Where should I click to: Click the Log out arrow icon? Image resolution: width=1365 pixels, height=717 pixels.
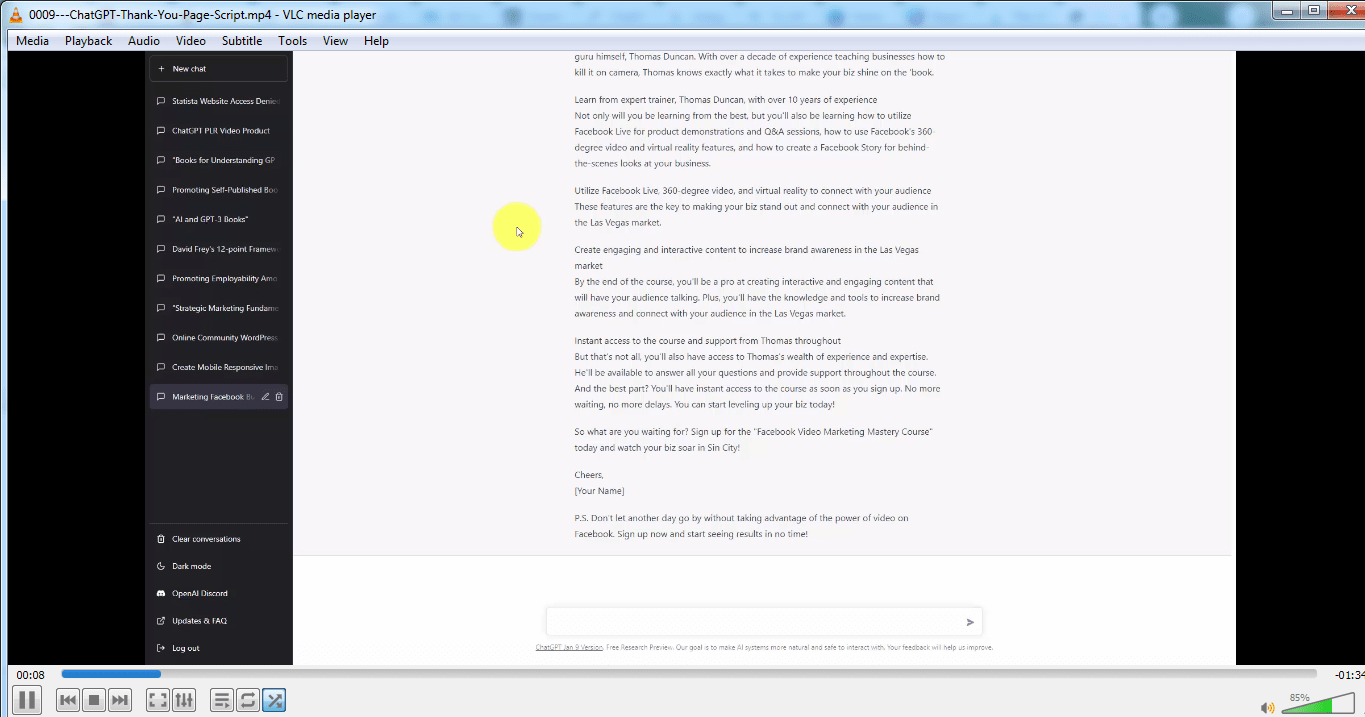click(x=161, y=648)
